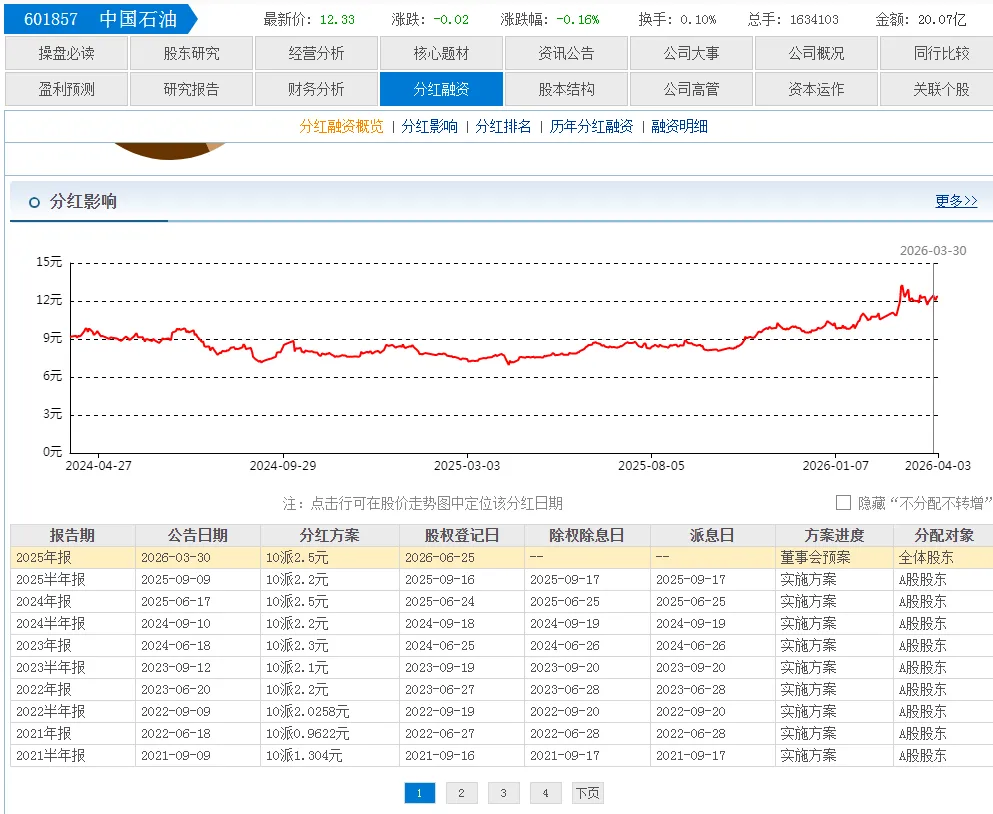This screenshot has height=814, width=993.
Task: Select the 2025年报 dividend row
Action: (x=502, y=557)
